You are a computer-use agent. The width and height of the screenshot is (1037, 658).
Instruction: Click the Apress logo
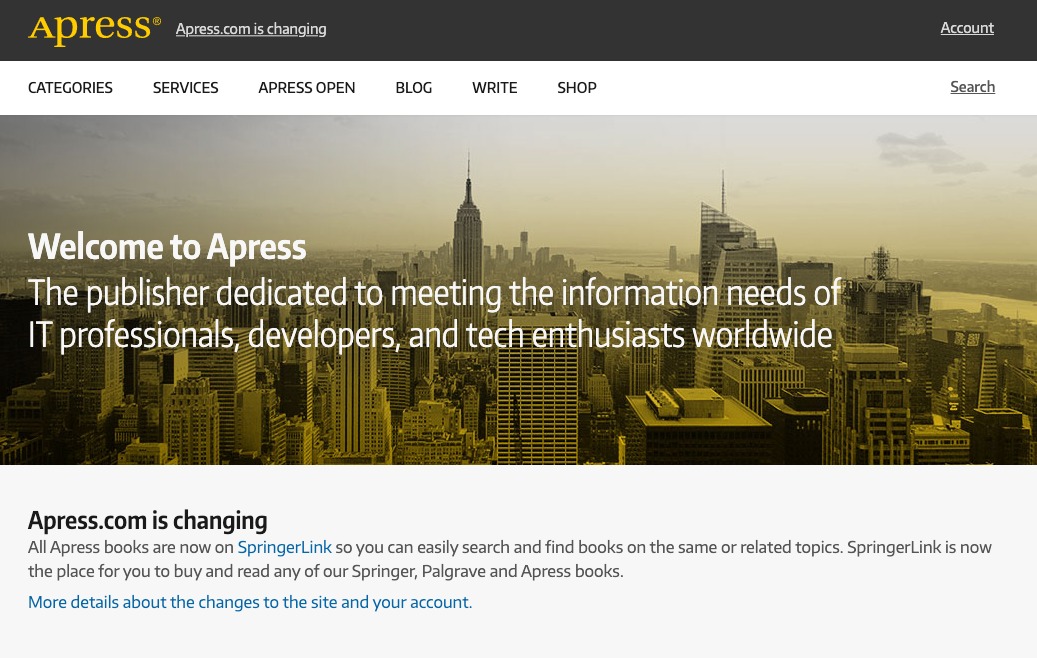coord(94,28)
